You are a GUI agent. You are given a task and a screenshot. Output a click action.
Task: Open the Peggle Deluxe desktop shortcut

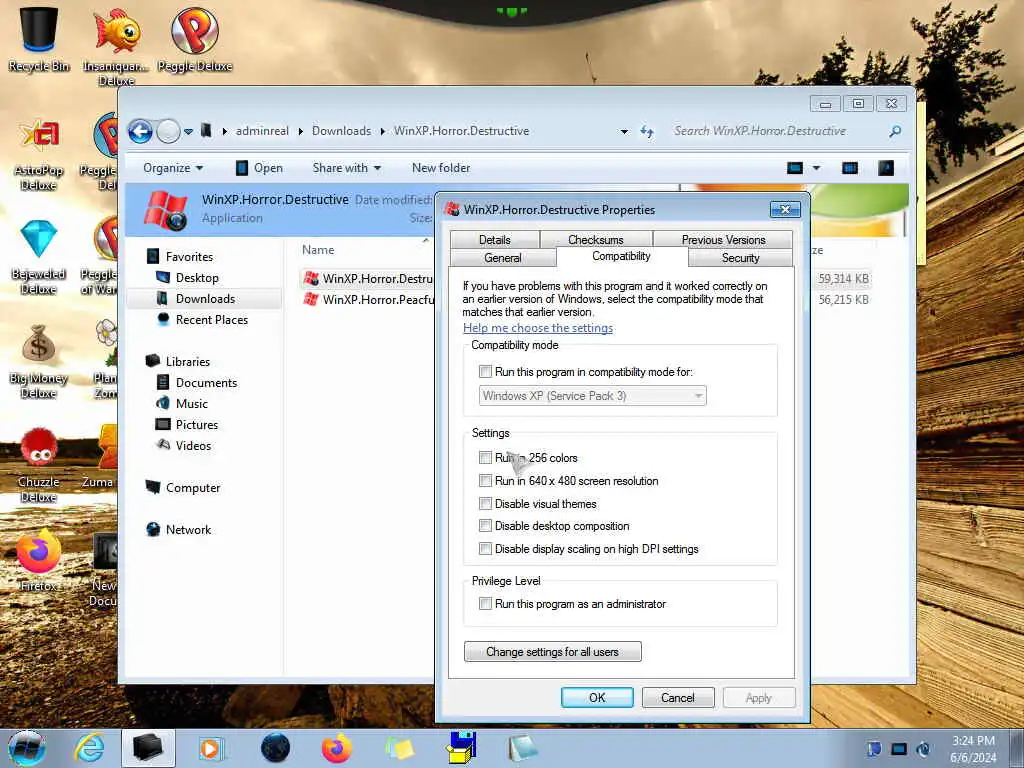click(195, 38)
